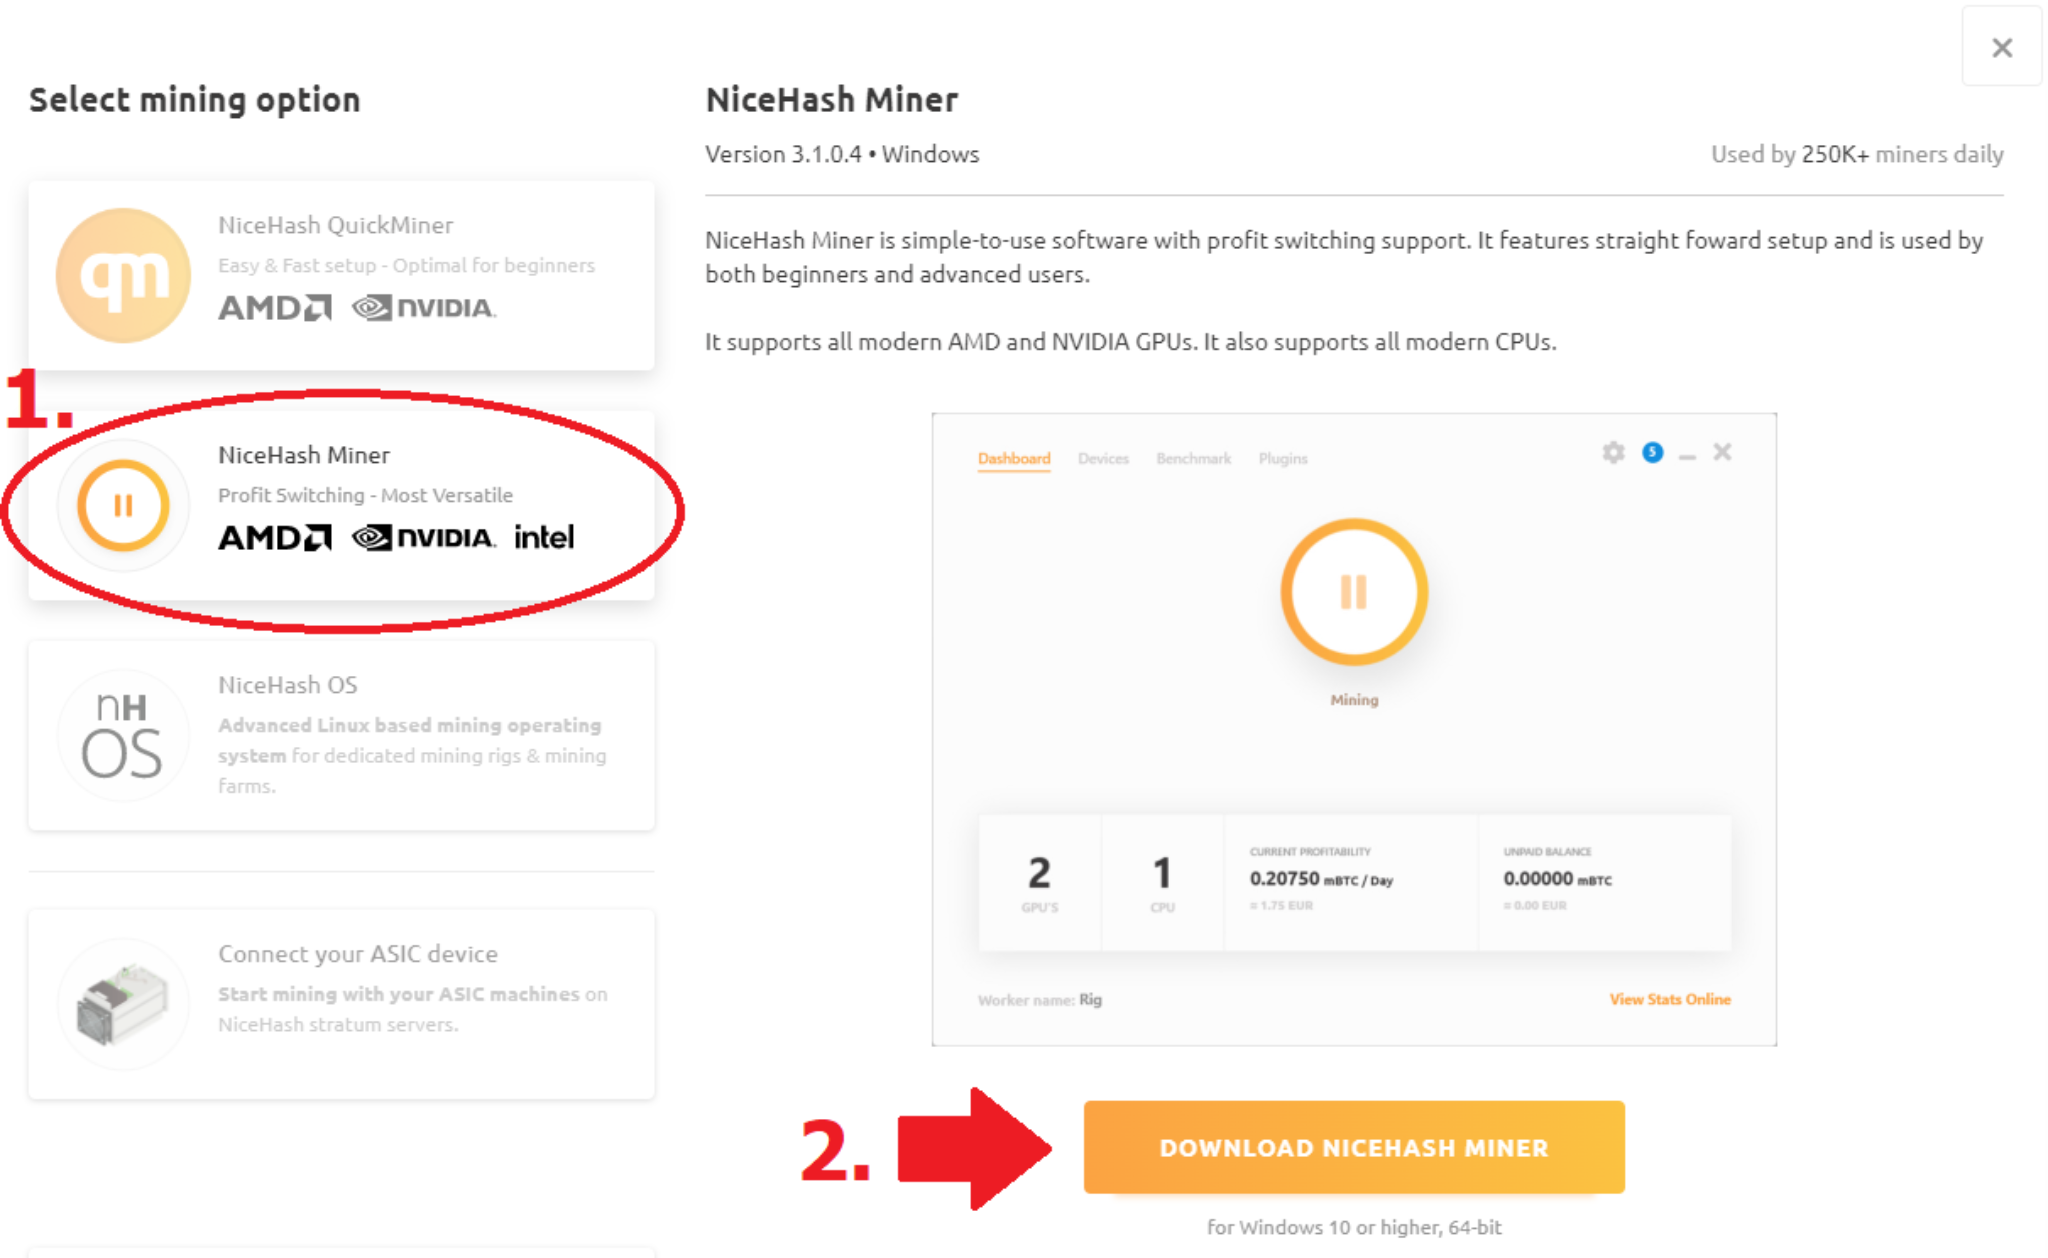Switch to the Dashboard tab
The image size is (2048, 1258).
point(1014,458)
